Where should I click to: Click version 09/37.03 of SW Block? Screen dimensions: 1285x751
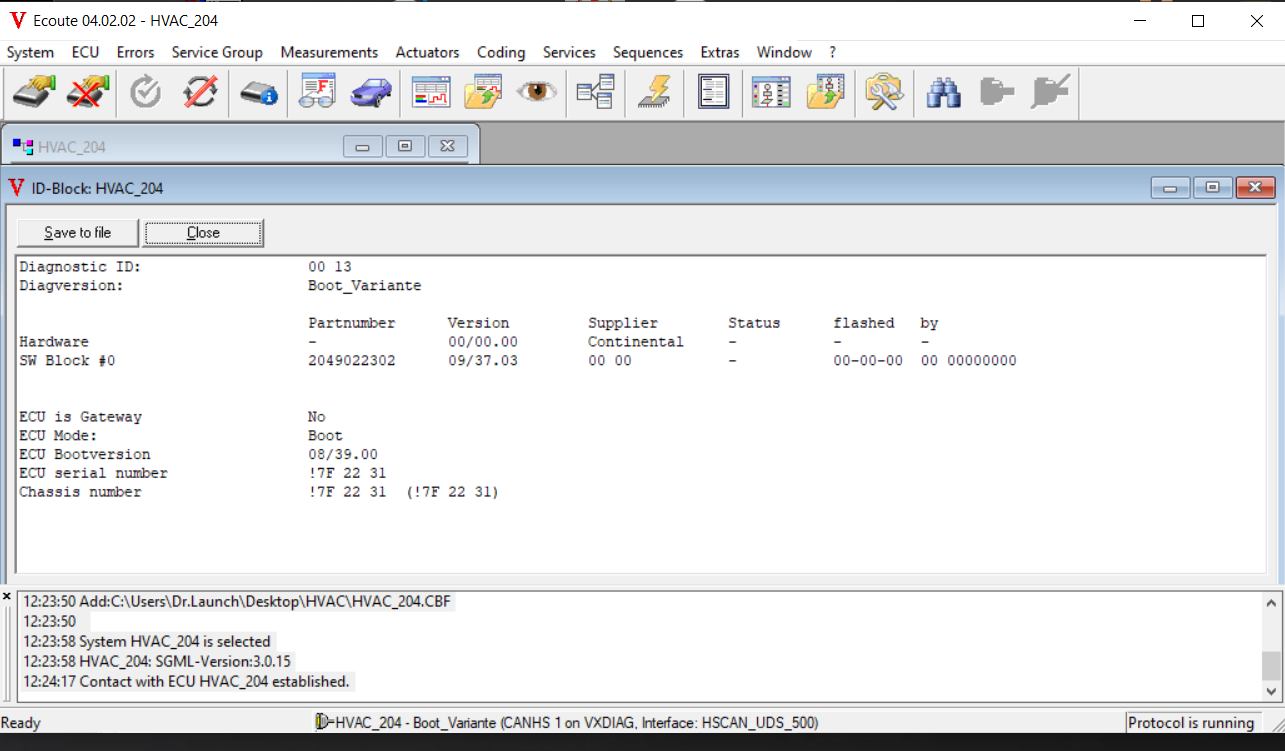483,360
